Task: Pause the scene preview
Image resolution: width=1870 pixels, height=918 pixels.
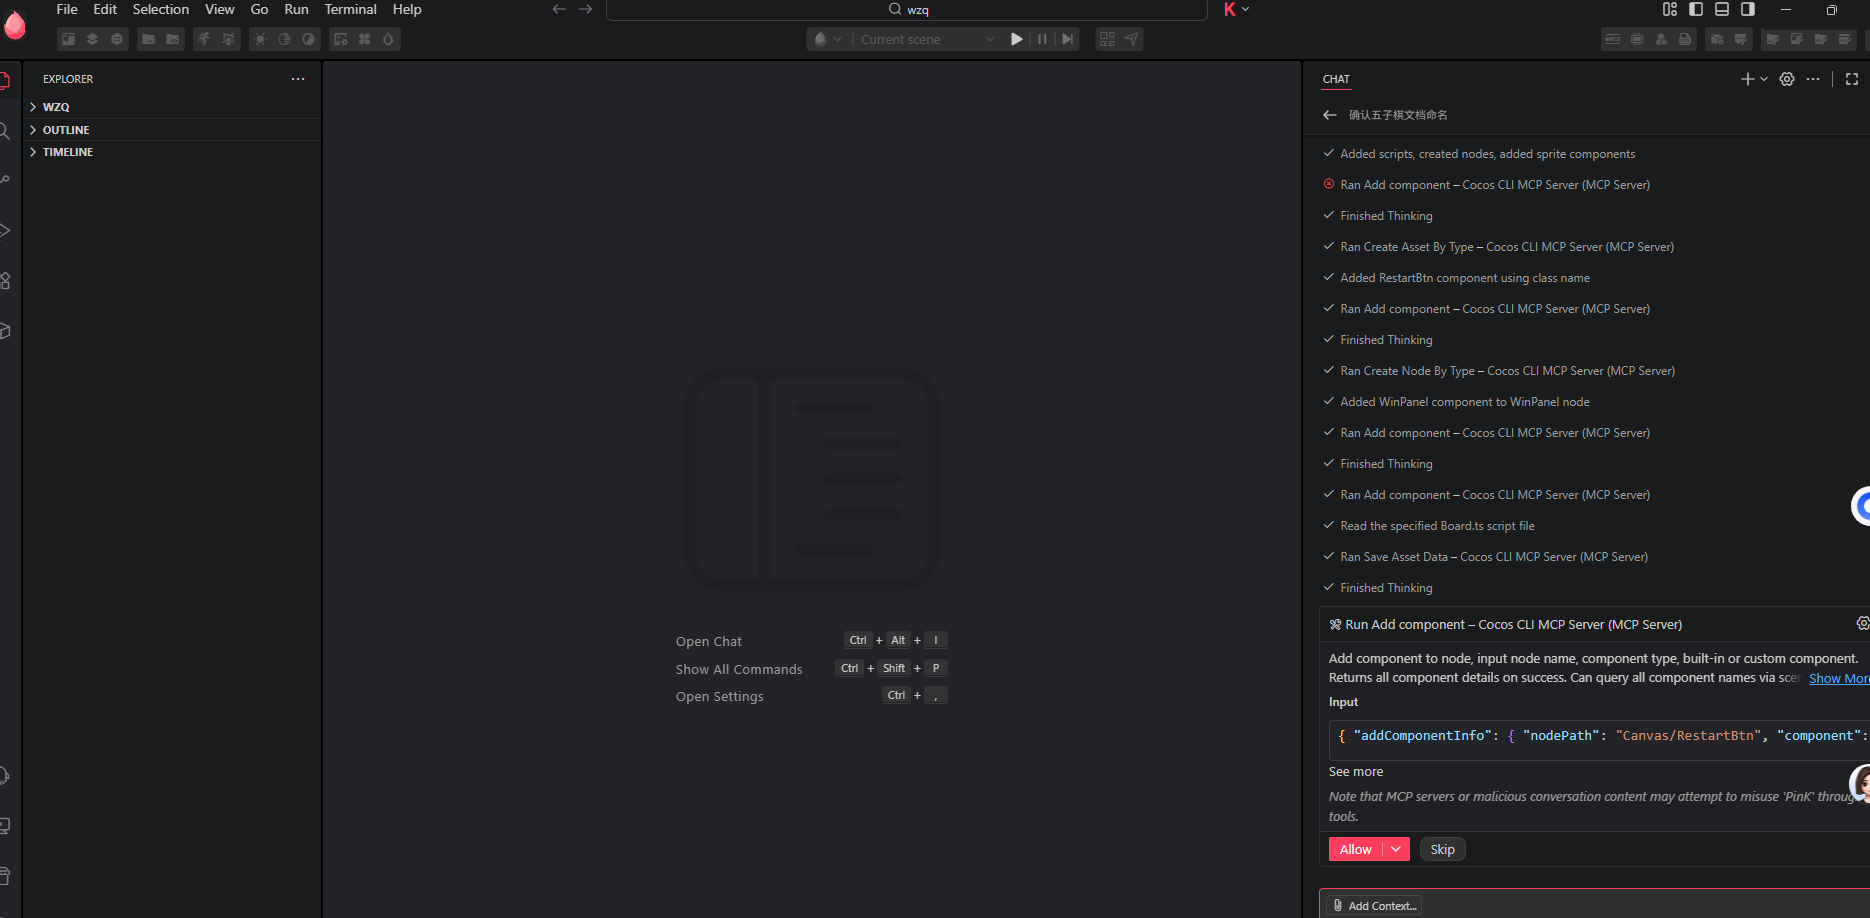Action: pos(1042,39)
